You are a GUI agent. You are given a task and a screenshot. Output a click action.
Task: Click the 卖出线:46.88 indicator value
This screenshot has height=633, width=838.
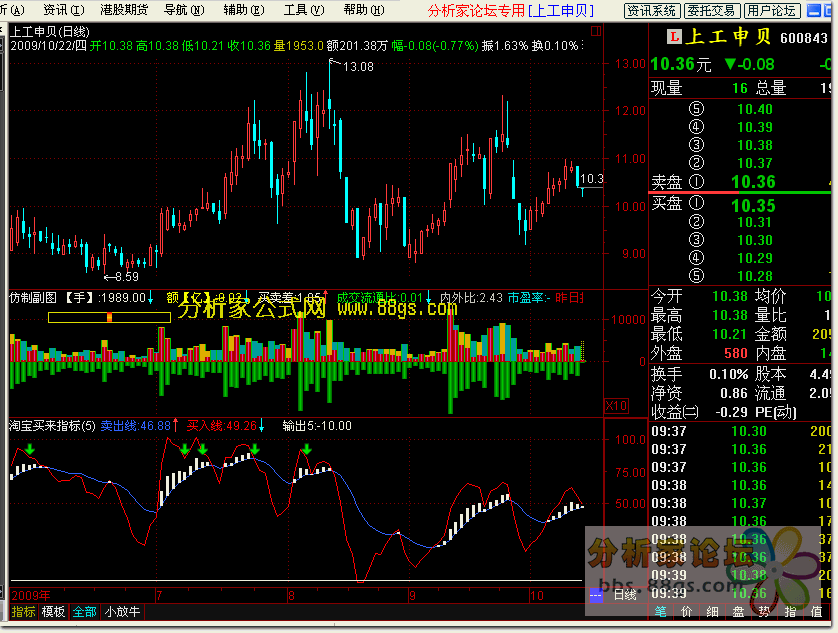136,426
